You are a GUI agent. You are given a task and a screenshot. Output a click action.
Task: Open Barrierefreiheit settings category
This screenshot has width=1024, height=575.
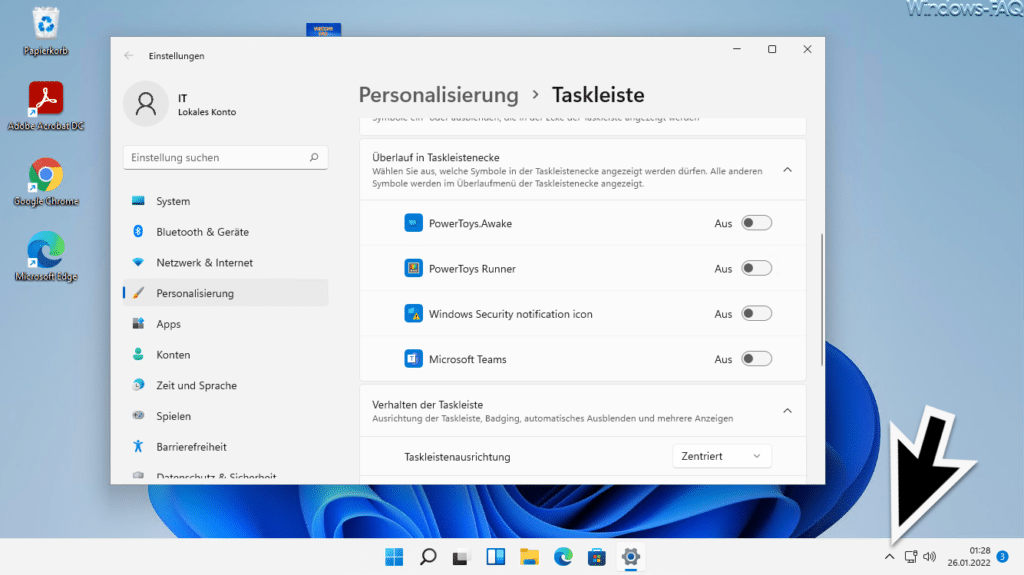pos(225,447)
